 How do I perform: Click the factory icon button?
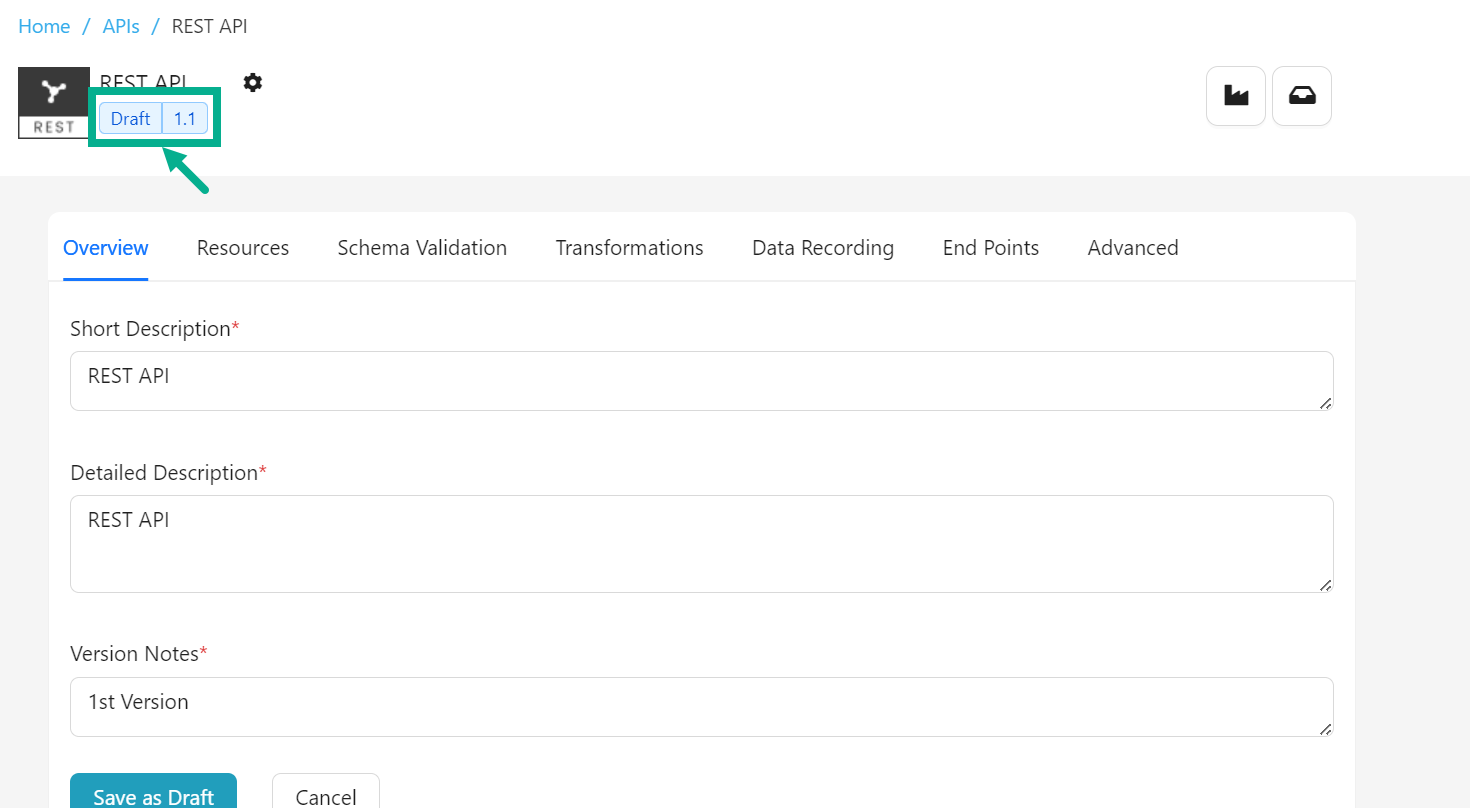coord(1236,96)
